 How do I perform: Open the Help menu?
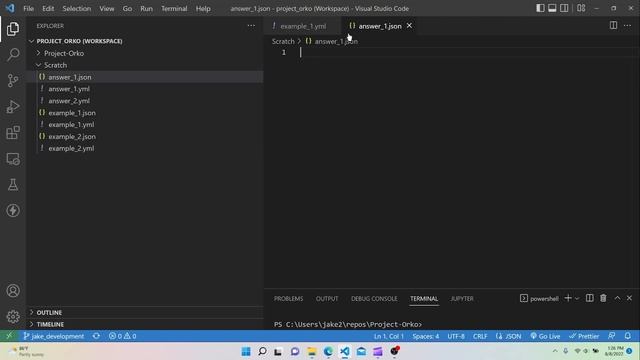[x=203, y=8]
